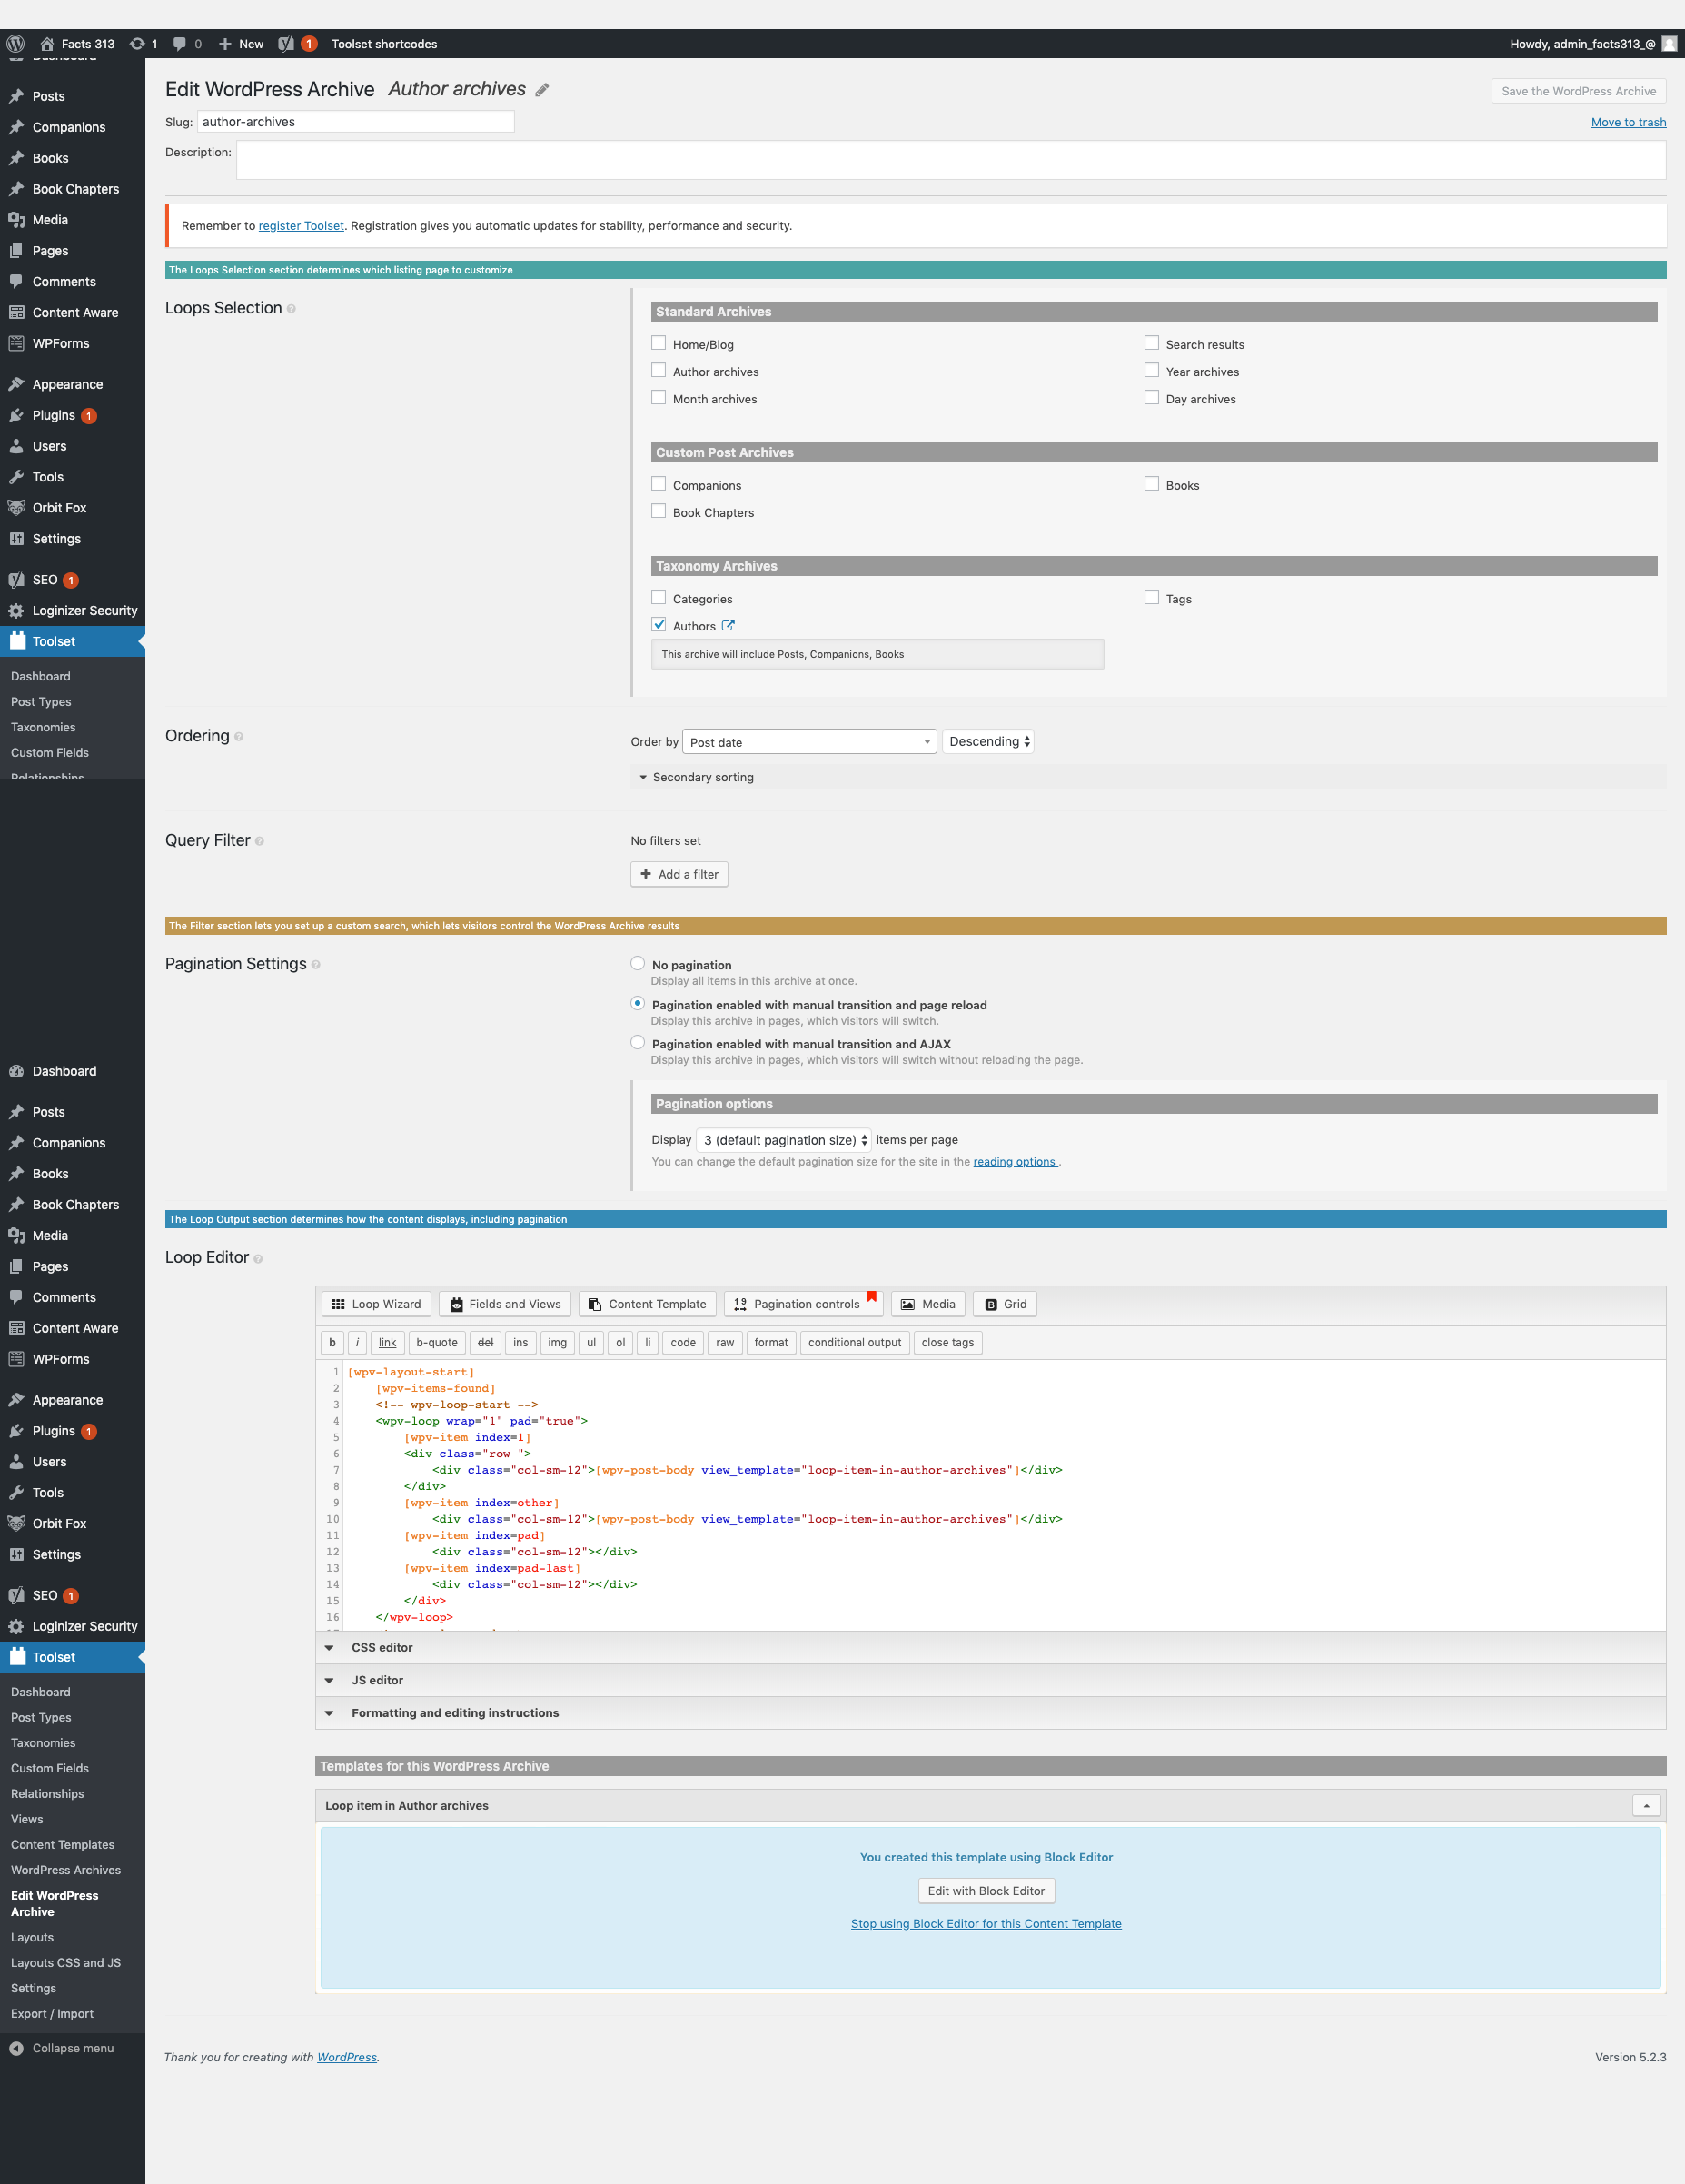Open WordPress Archives submenu item

pyautogui.click(x=66, y=1870)
